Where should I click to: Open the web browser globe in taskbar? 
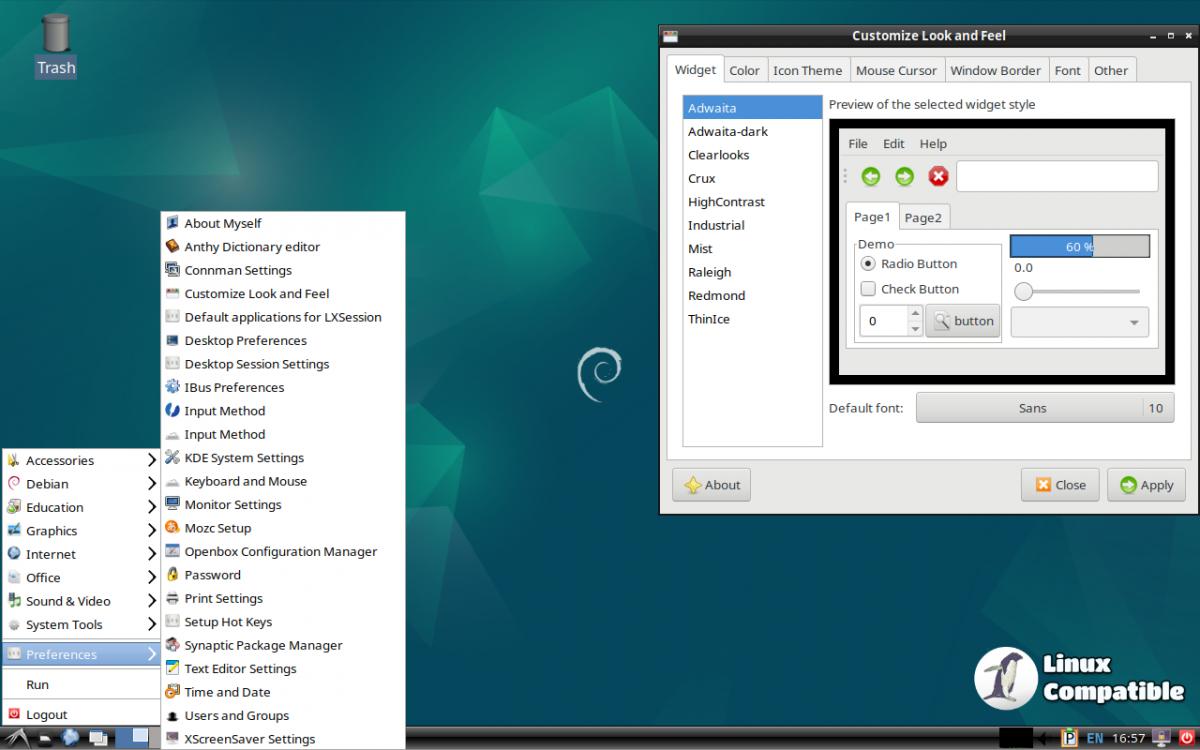(71, 738)
